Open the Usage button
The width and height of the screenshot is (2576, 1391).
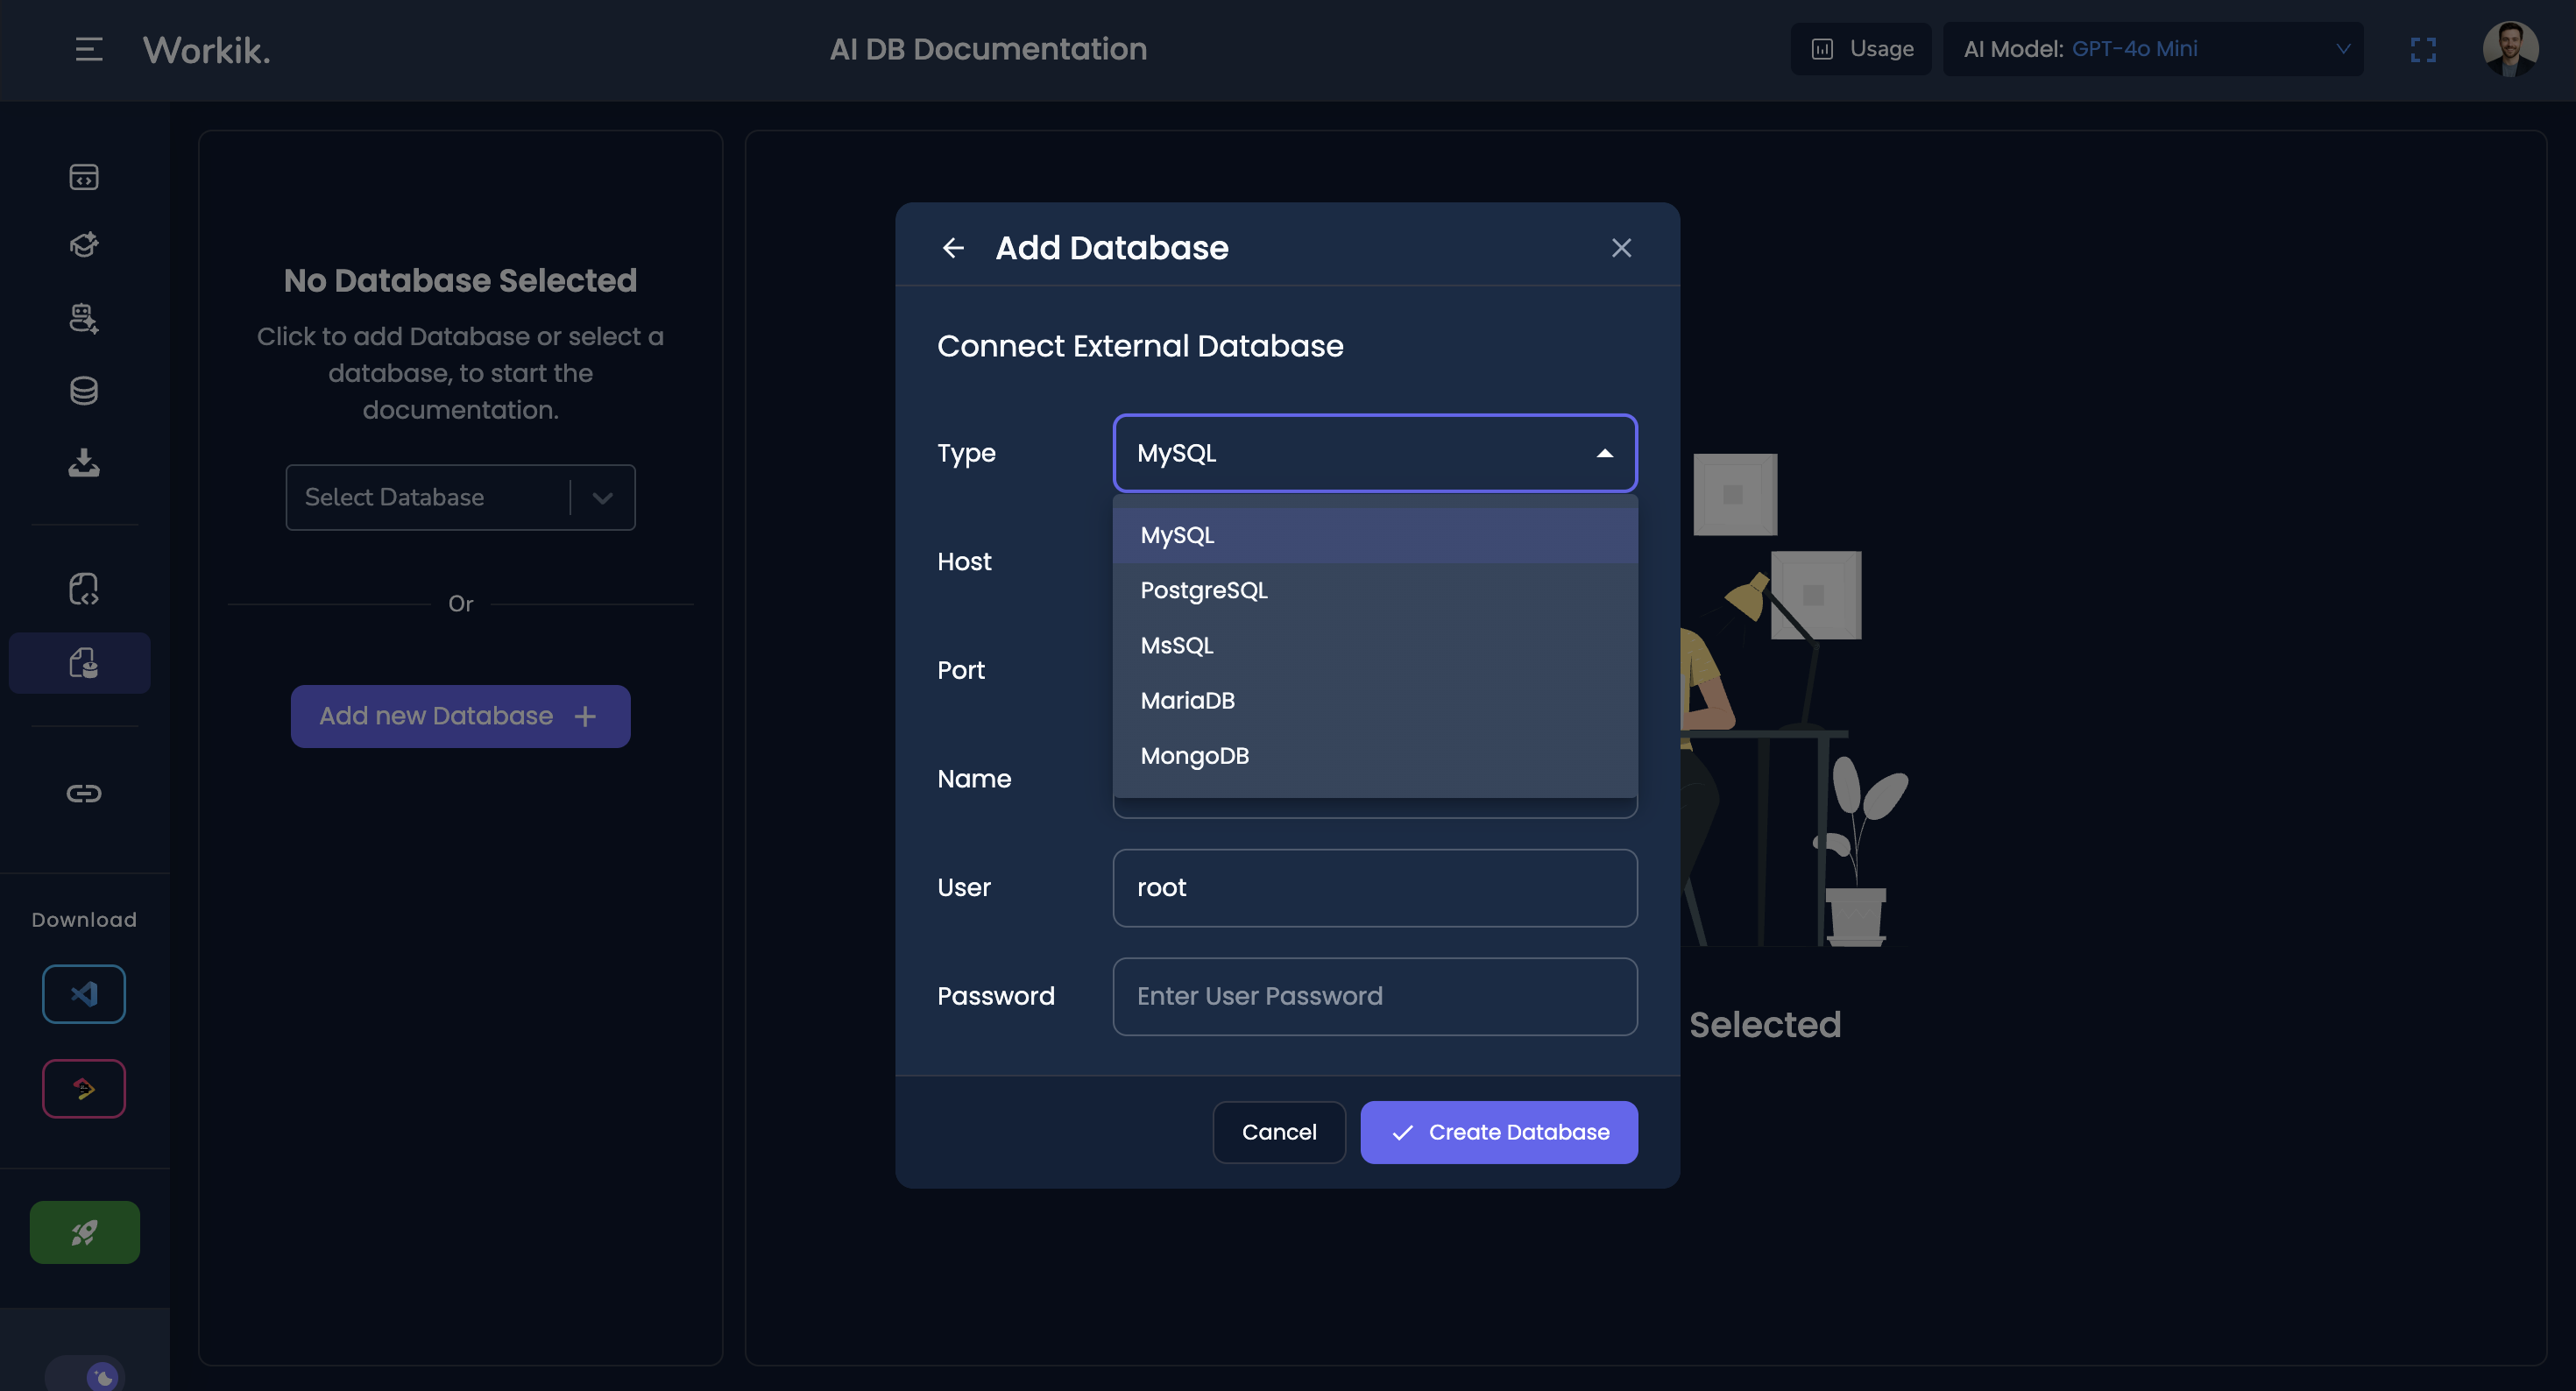(1862, 49)
